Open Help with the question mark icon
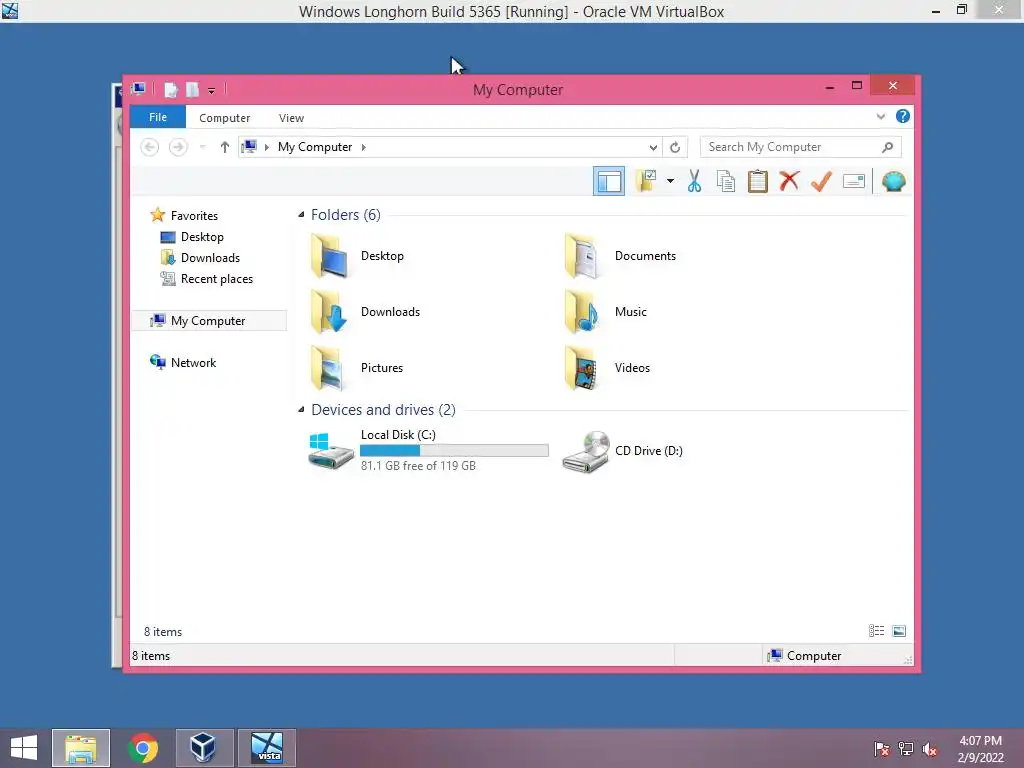Screen dimensions: 1024x768 click(x=903, y=116)
